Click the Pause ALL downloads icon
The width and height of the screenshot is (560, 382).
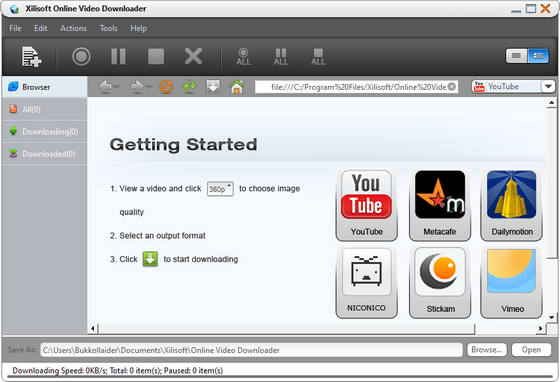tap(281, 57)
